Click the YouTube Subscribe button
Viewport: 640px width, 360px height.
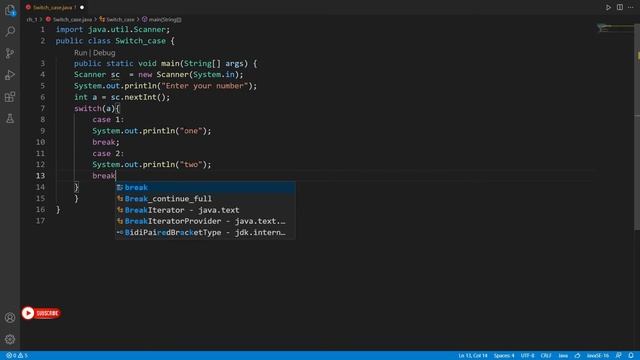41,313
